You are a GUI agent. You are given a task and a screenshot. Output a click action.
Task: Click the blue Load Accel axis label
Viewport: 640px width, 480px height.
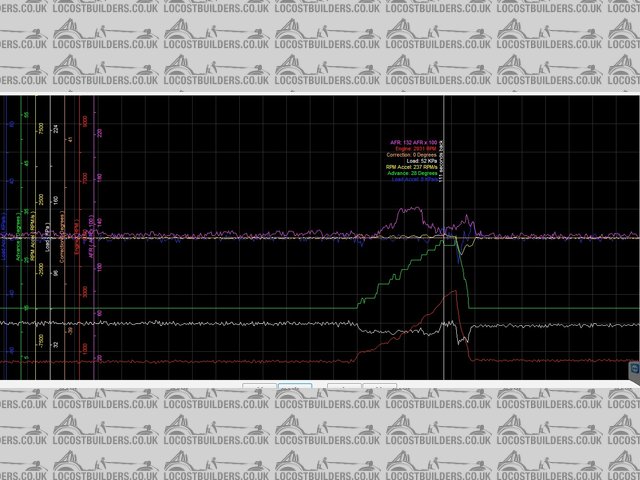point(4,230)
